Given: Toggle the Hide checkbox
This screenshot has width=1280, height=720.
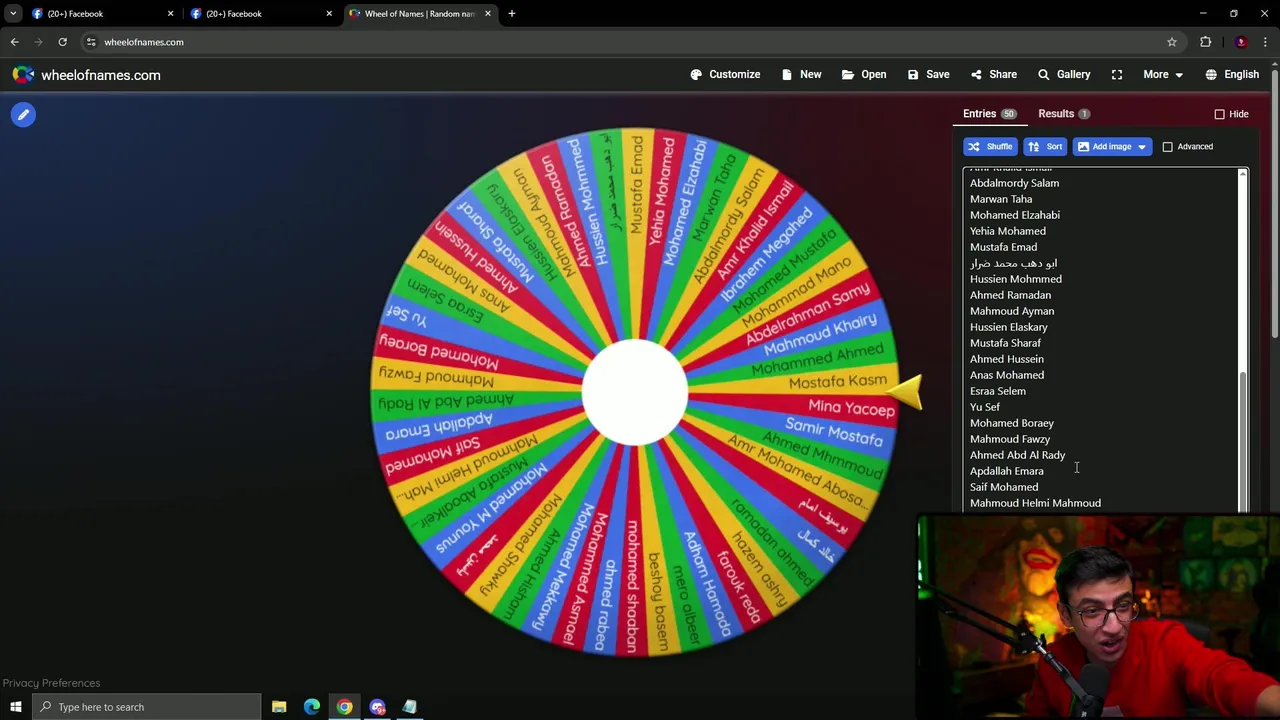Looking at the screenshot, I should pyautogui.click(x=1219, y=114).
